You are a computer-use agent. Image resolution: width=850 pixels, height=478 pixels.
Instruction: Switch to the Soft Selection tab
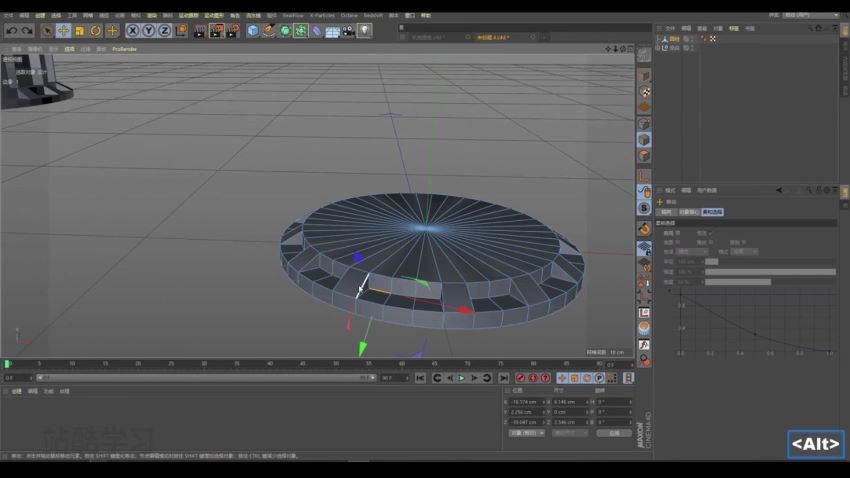712,212
